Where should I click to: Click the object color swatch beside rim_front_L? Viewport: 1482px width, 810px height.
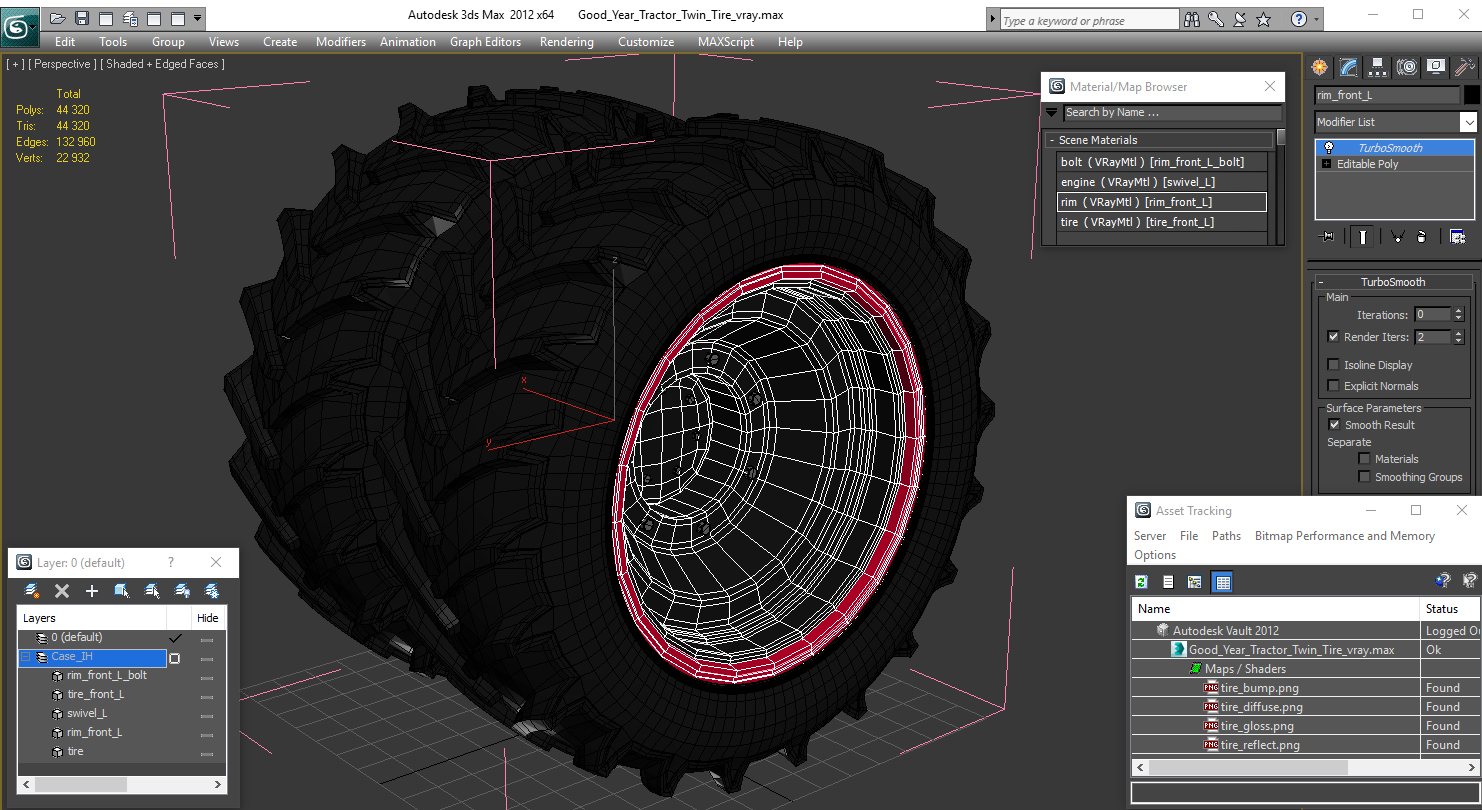(1471, 95)
